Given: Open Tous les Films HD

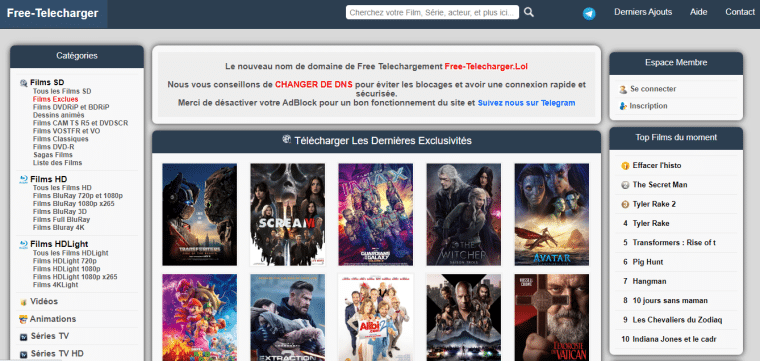Looking at the screenshot, I should (x=62, y=188).
